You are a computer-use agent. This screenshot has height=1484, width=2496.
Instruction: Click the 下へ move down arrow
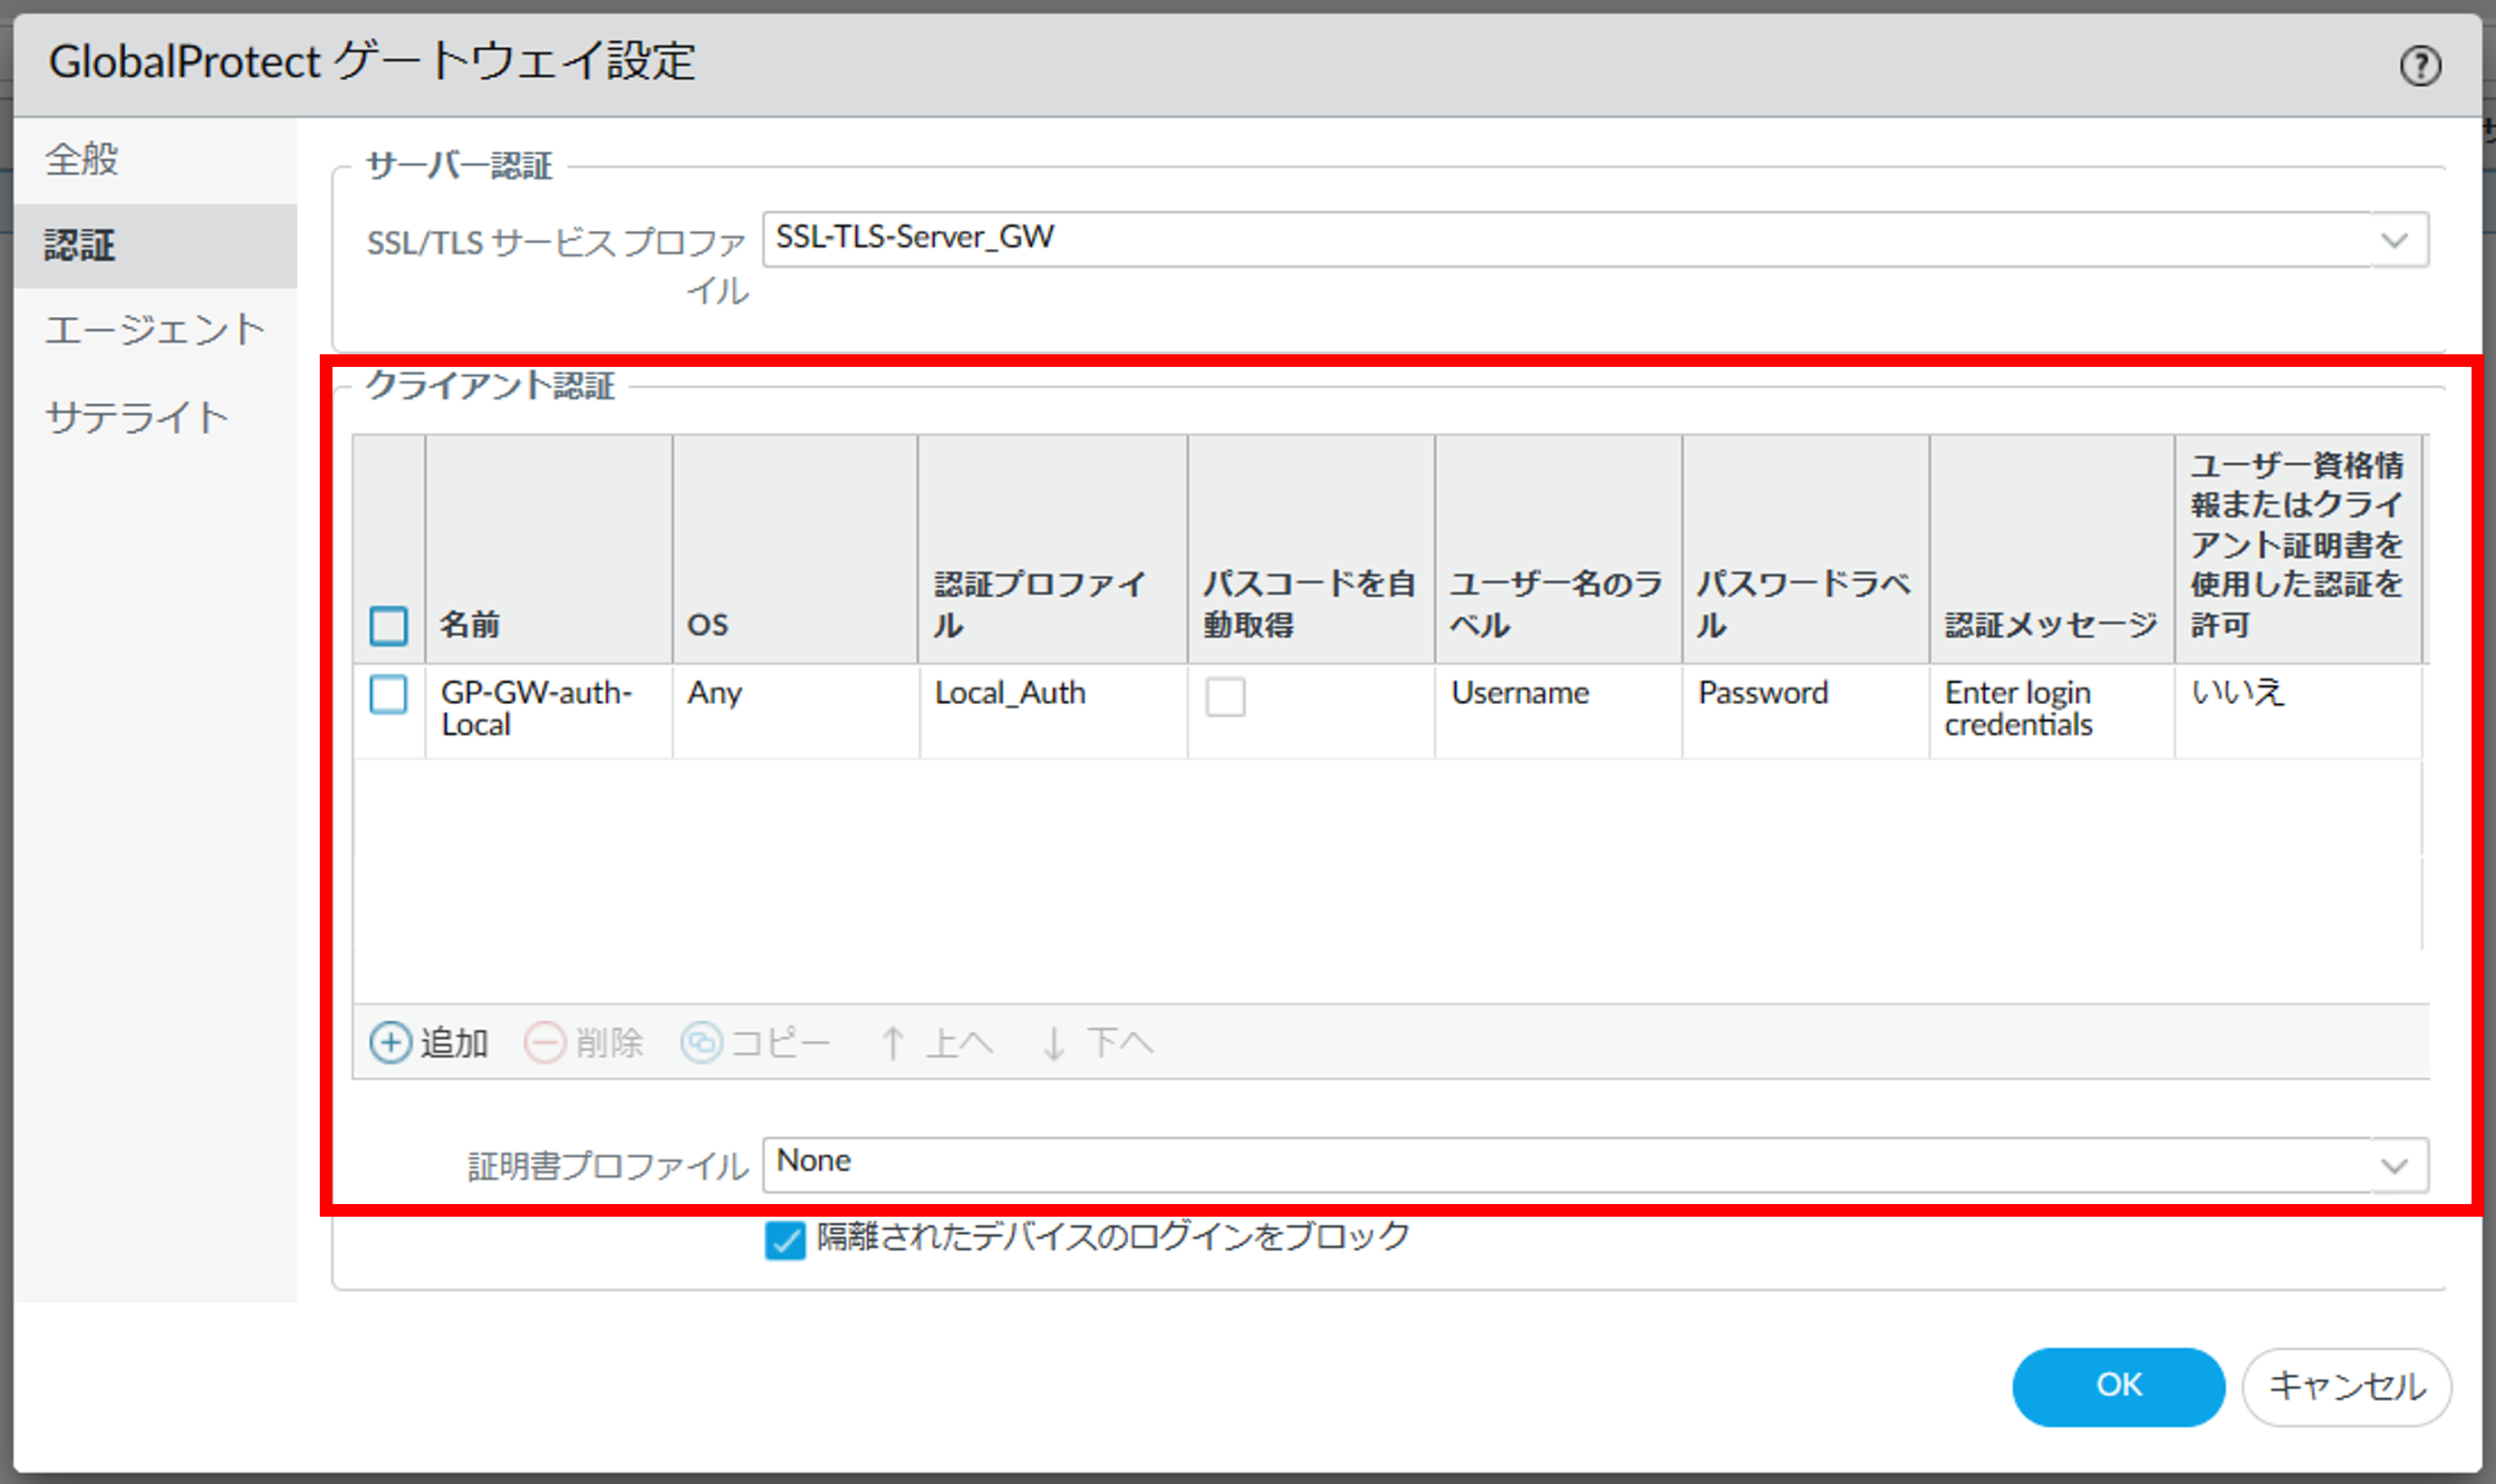click(x=1053, y=1042)
